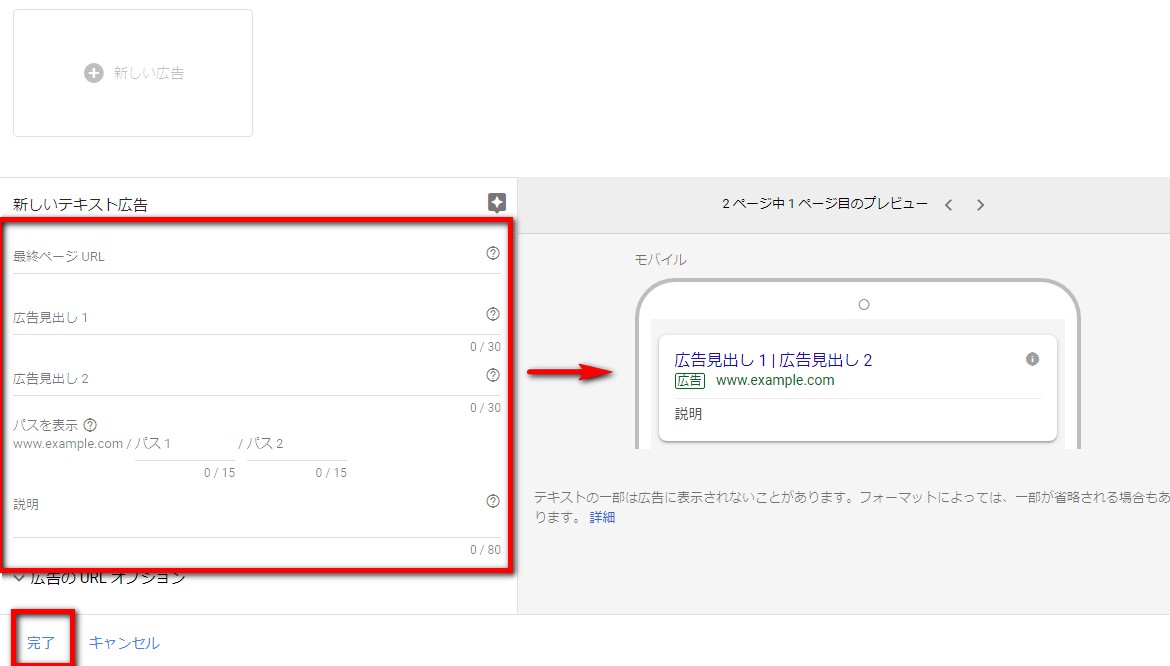Click help icon beside 広告見出し 2
This screenshot has width=1170, height=666.
(492, 376)
